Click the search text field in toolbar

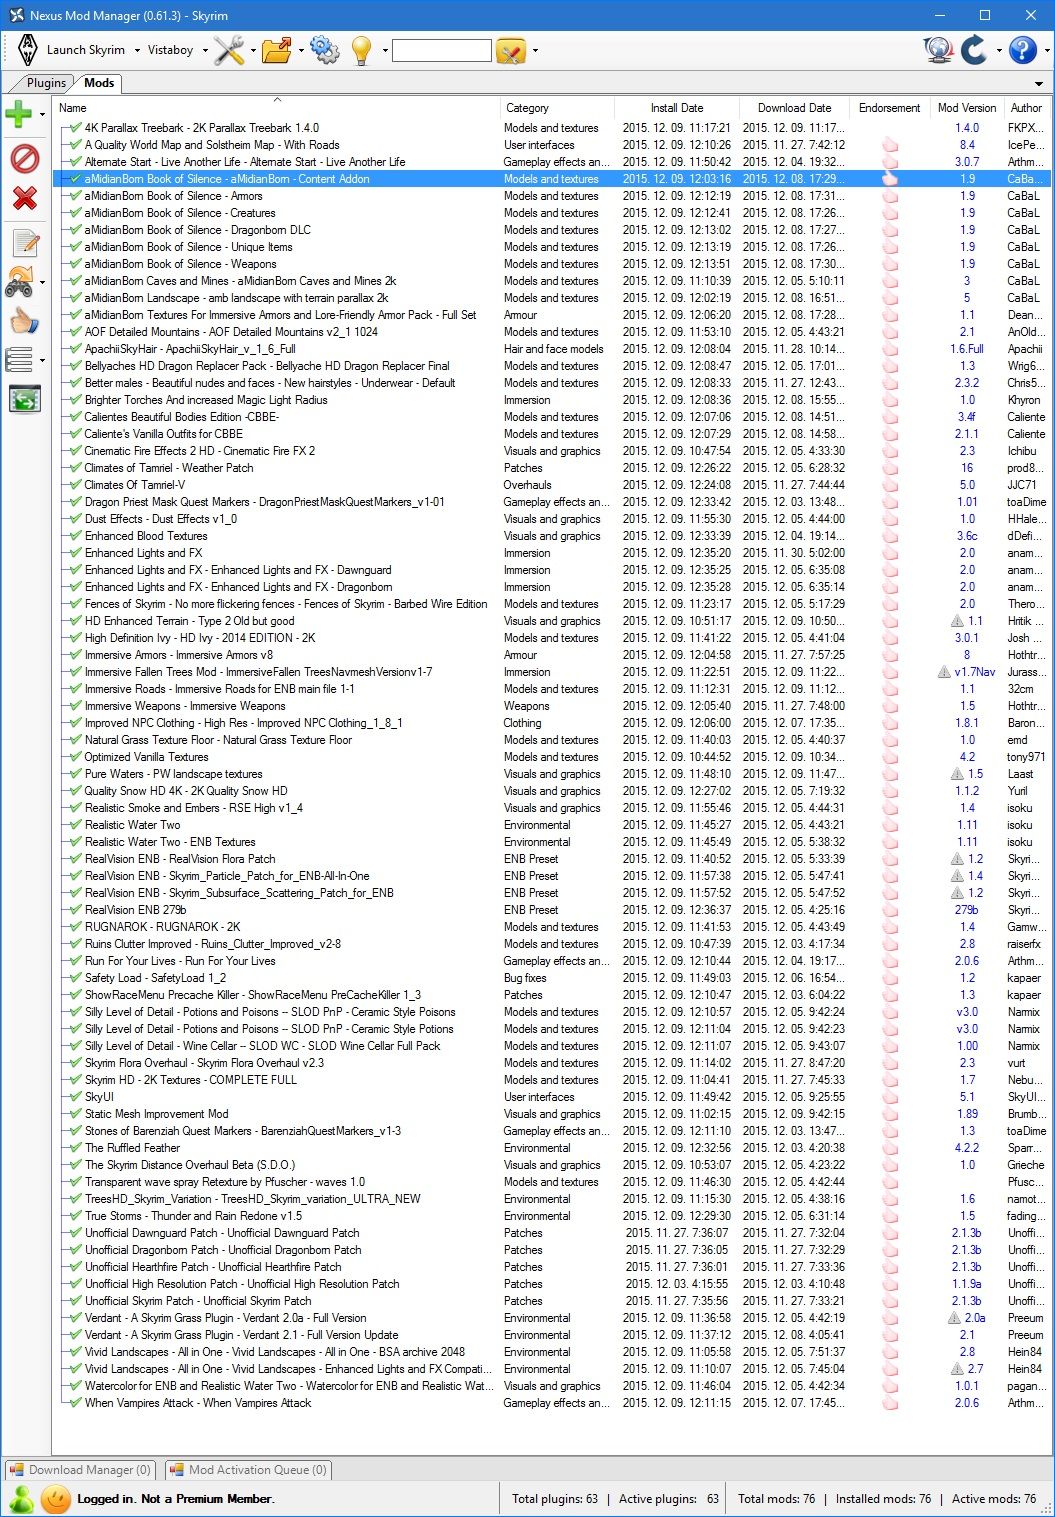(442, 50)
